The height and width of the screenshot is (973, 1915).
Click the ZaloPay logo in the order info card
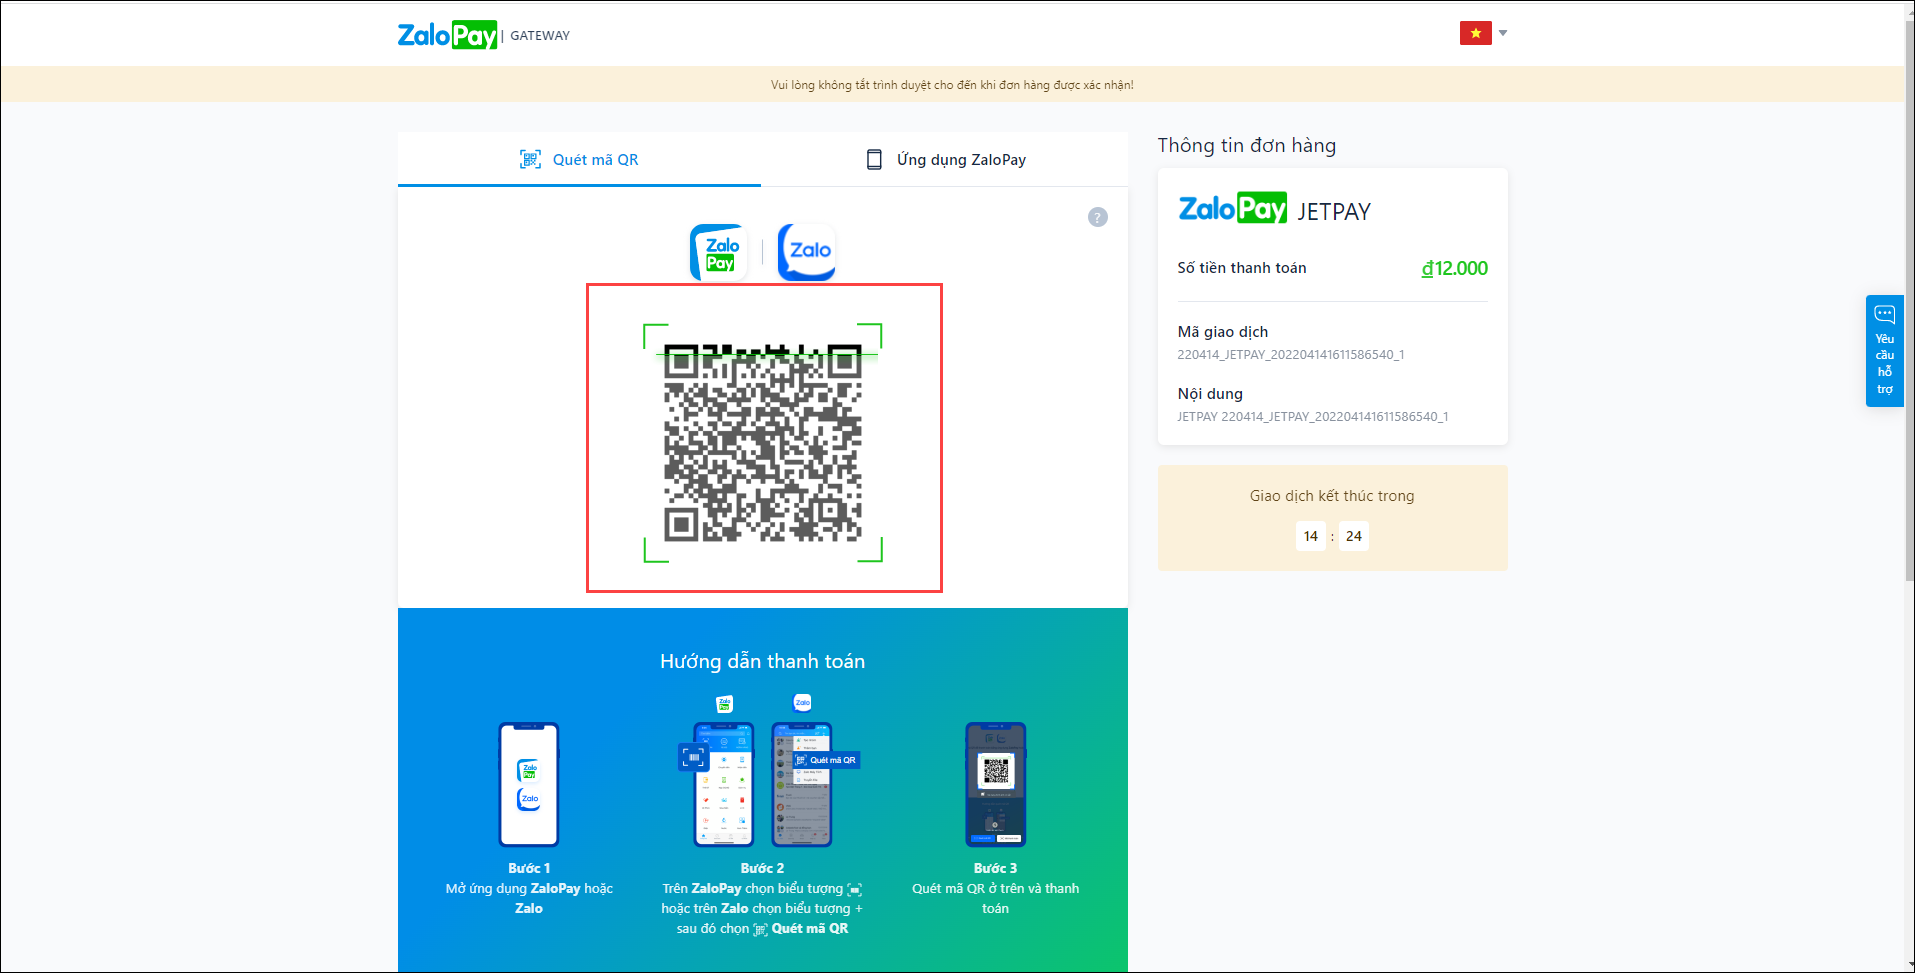pos(1233,208)
